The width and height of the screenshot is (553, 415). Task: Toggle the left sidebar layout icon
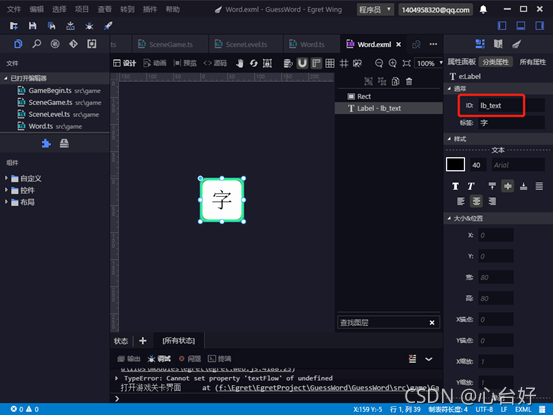click(x=502, y=26)
